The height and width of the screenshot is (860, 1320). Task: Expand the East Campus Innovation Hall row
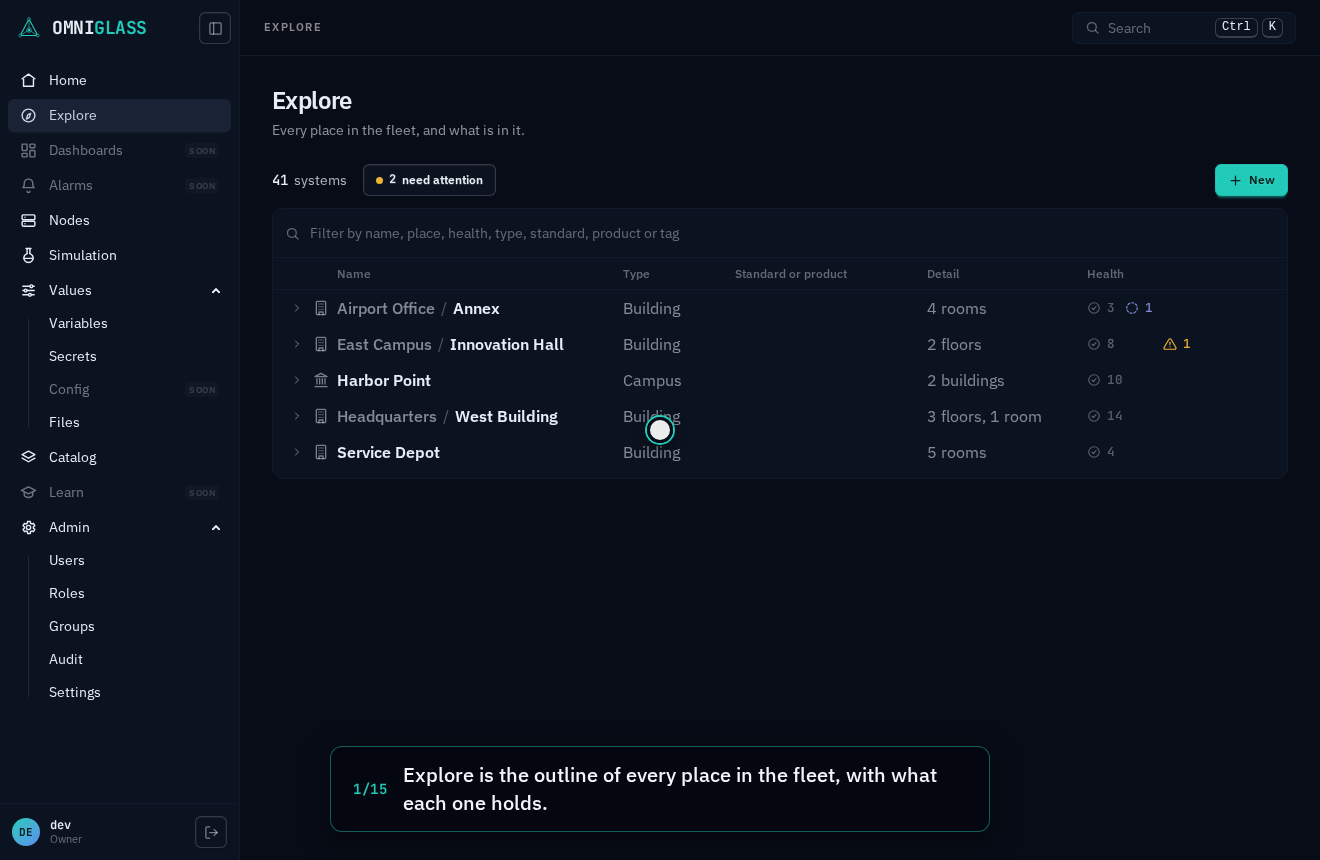tap(297, 344)
